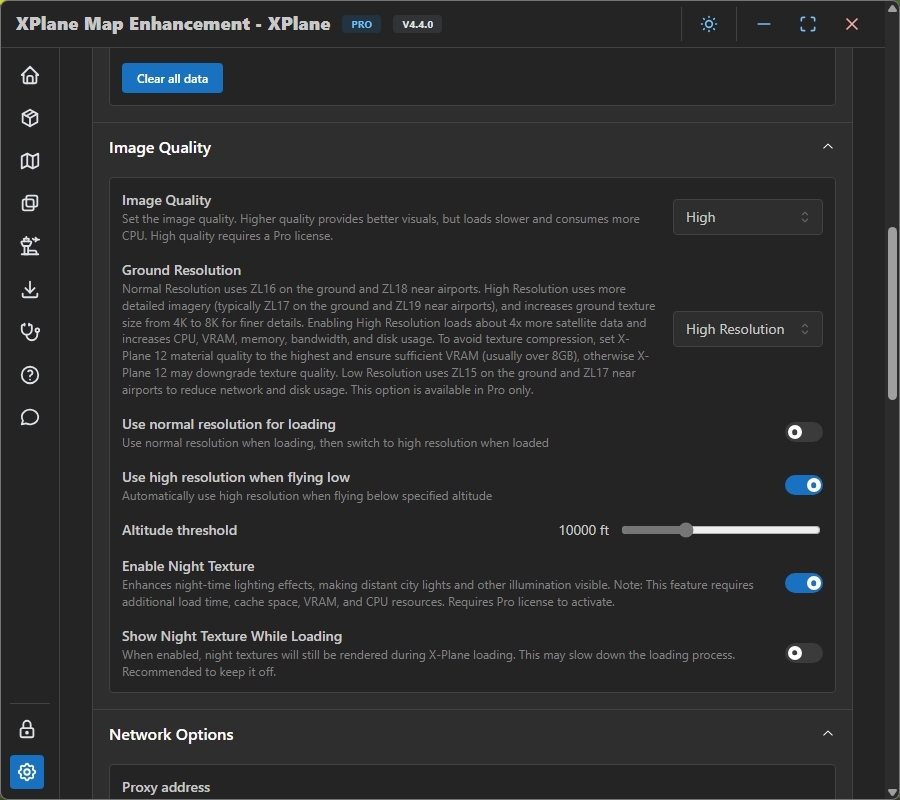Click the control tower airport icon
Image resolution: width=900 pixels, height=800 pixels.
pyautogui.click(x=30, y=247)
